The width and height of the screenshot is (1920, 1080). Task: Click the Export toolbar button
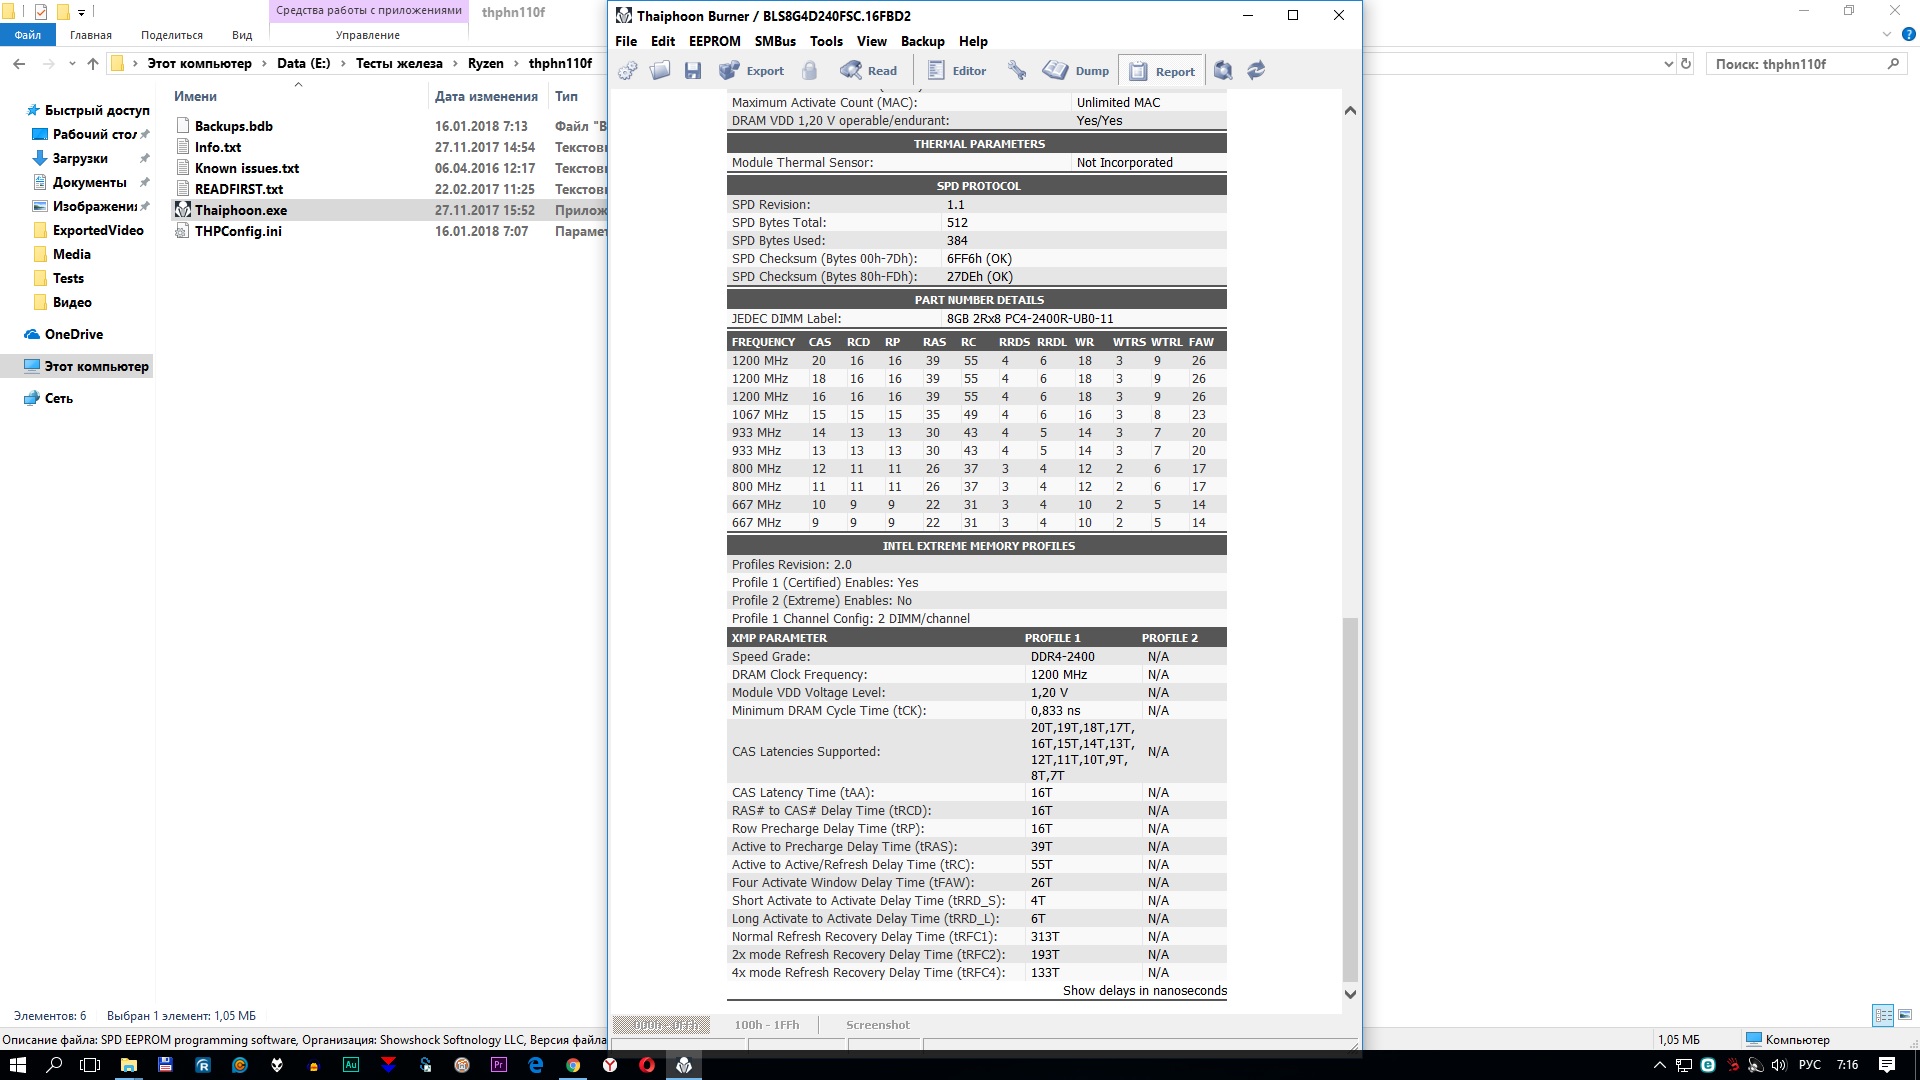752,71
